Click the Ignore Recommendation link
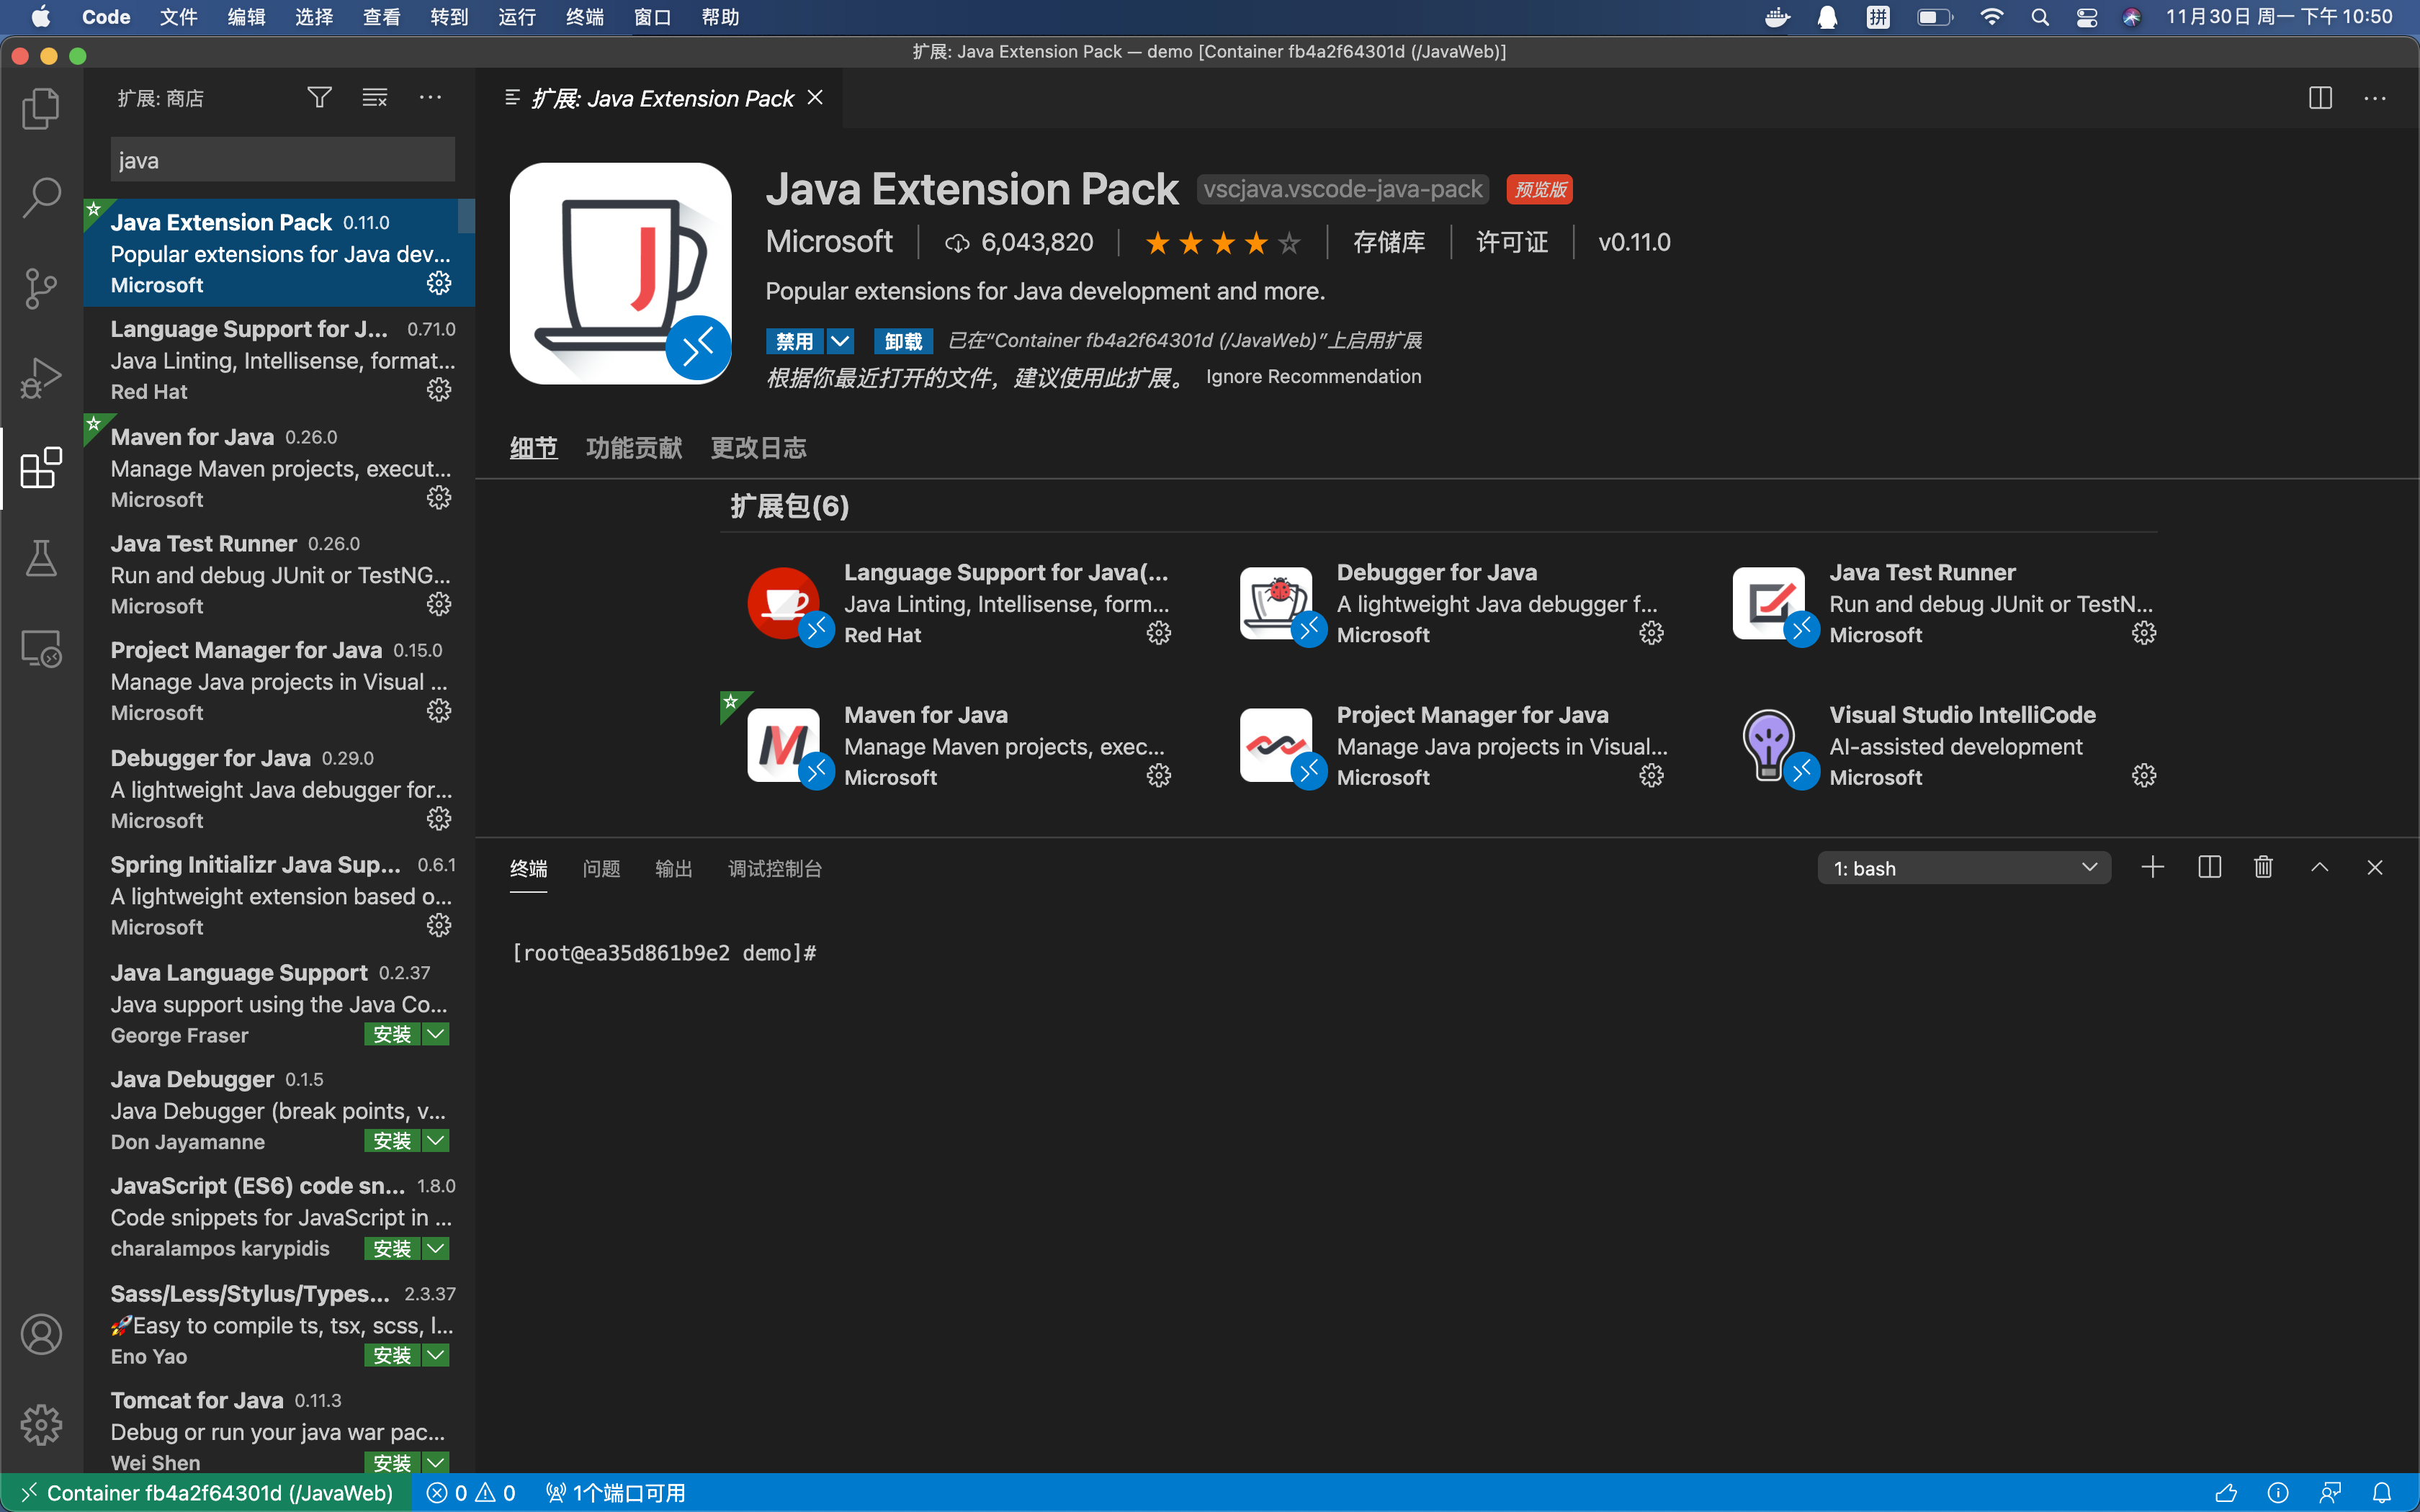Screen dimensions: 2420x1512 [1313, 376]
